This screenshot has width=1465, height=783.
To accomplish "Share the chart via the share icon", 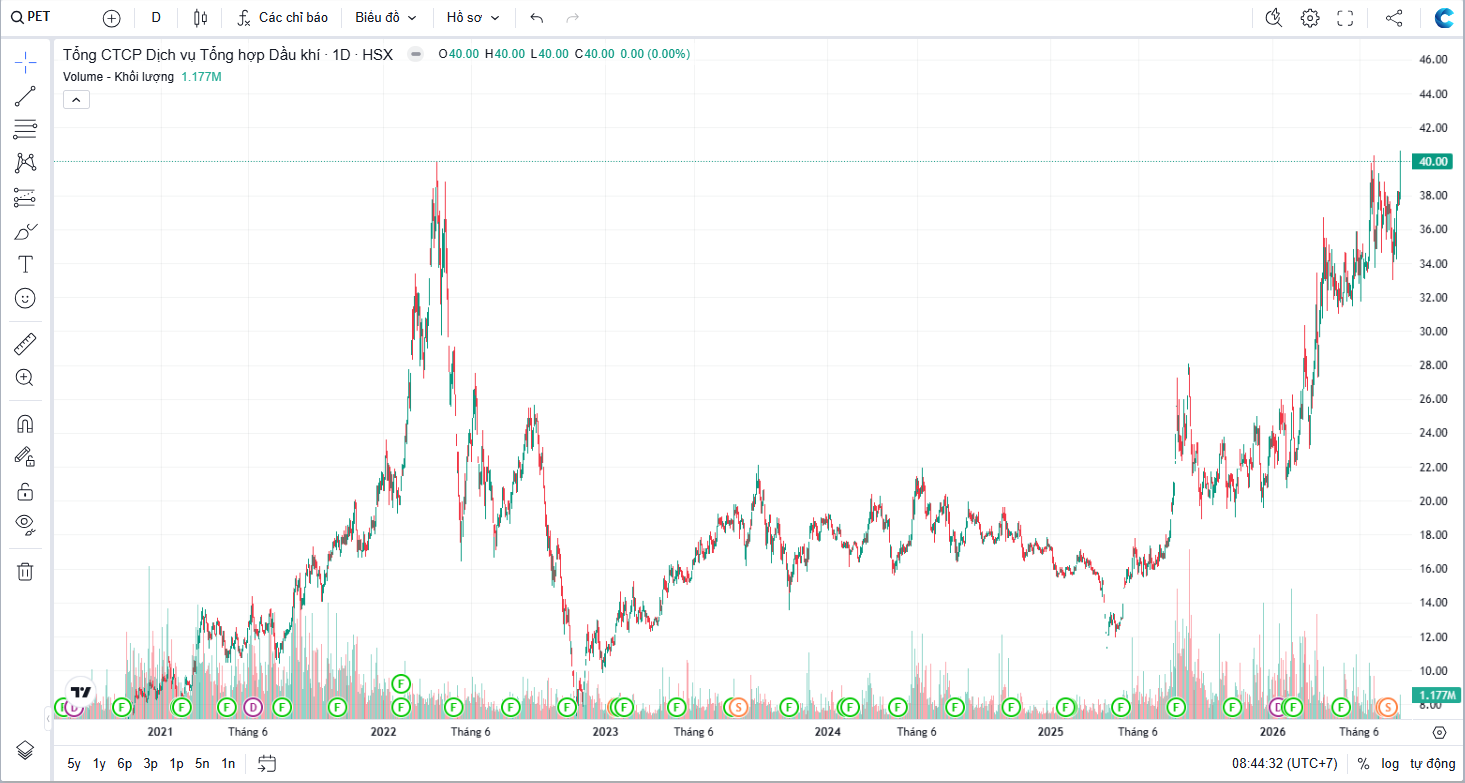I will [x=1394, y=18].
